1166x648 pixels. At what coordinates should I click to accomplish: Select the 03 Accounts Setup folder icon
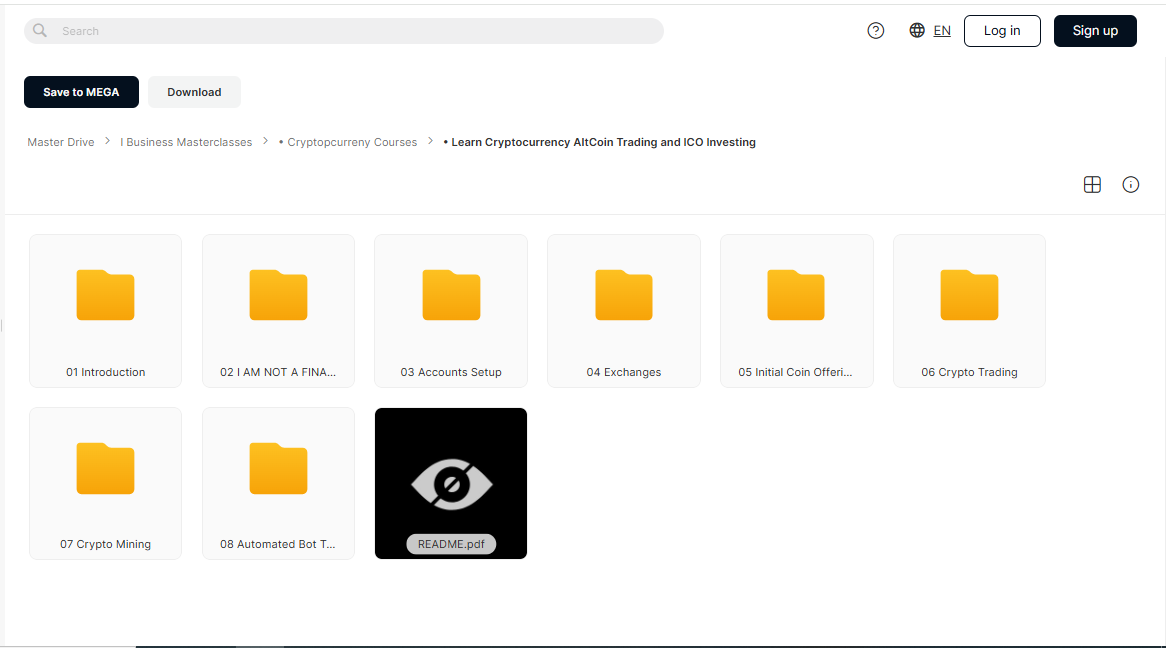coord(451,295)
